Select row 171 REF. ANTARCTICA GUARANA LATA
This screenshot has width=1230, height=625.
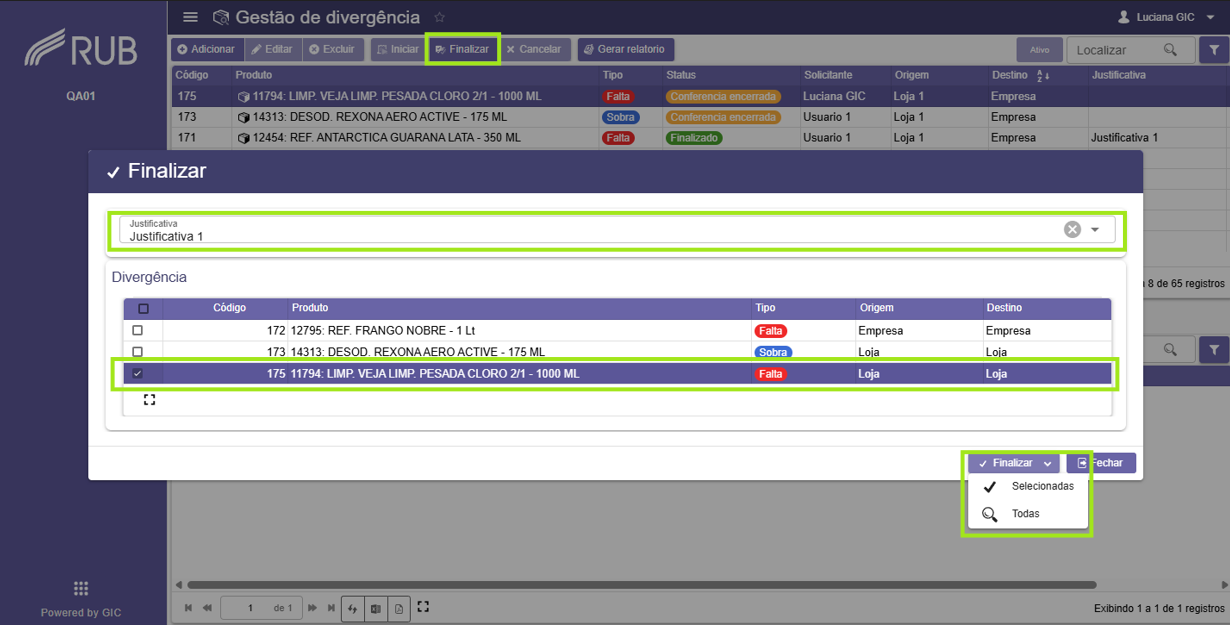click(700, 138)
